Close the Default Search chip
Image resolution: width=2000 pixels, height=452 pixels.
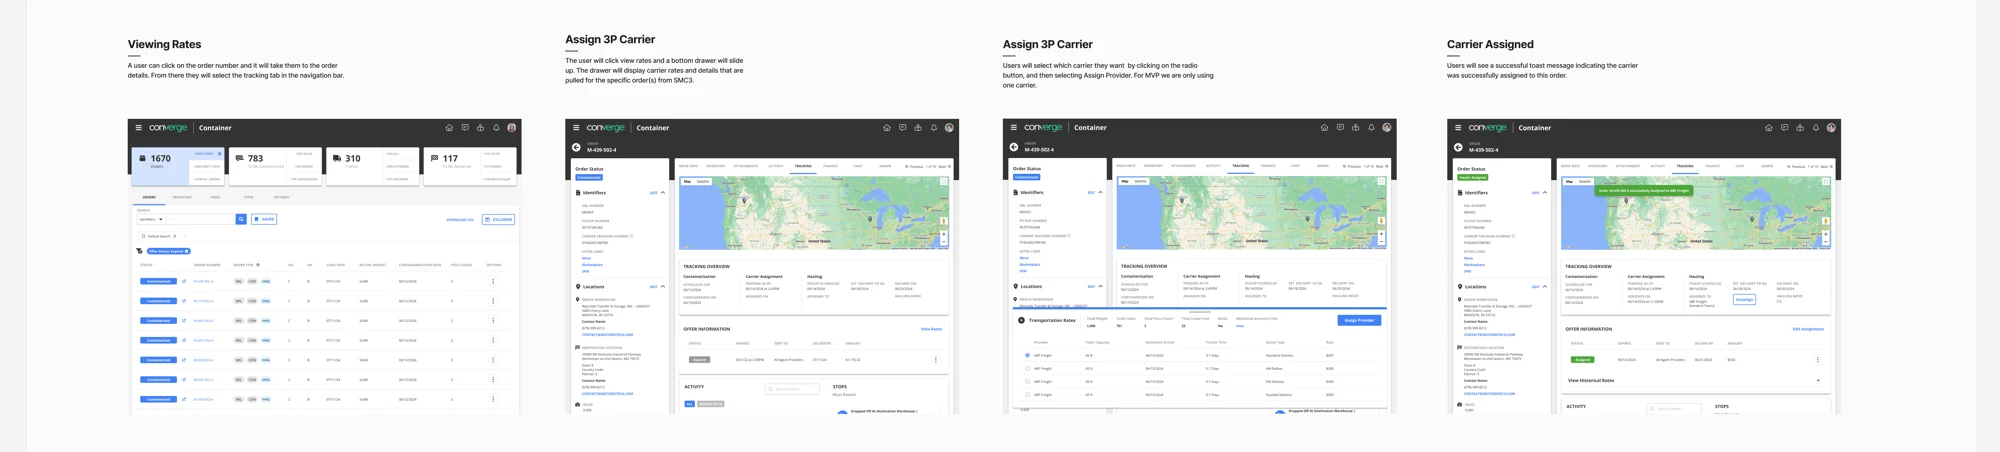[x=175, y=236]
